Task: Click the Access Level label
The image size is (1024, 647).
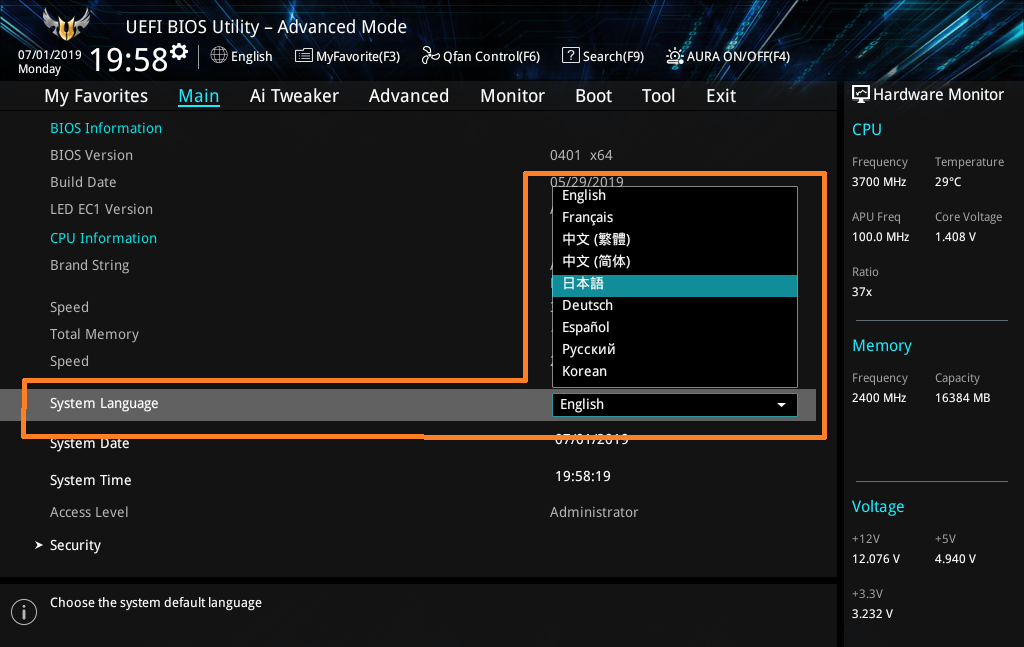Action: pos(89,513)
